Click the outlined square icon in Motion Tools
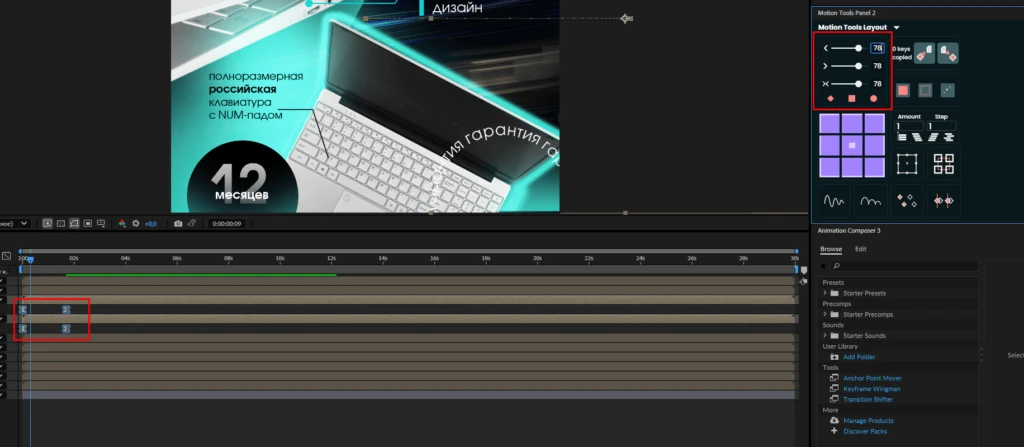Screen dimensions: 1024x447 tap(925, 91)
